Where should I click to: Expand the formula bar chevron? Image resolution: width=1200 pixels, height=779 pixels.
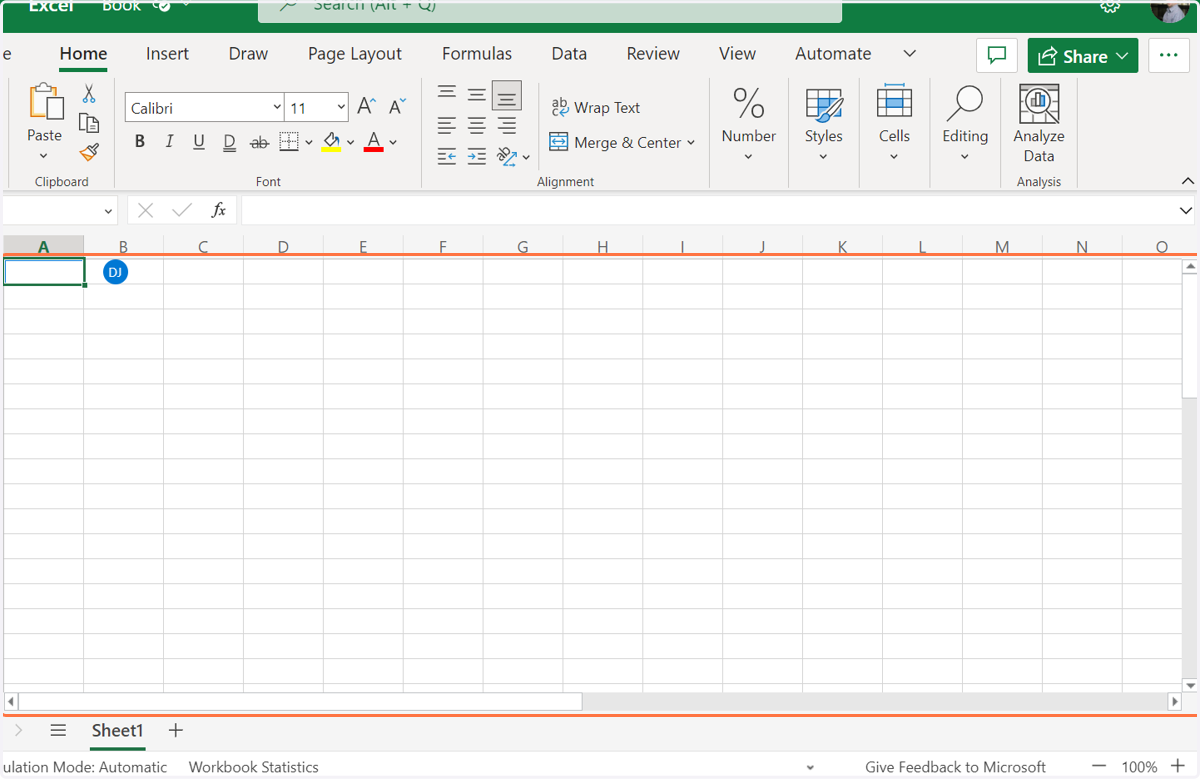(x=1186, y=211)
